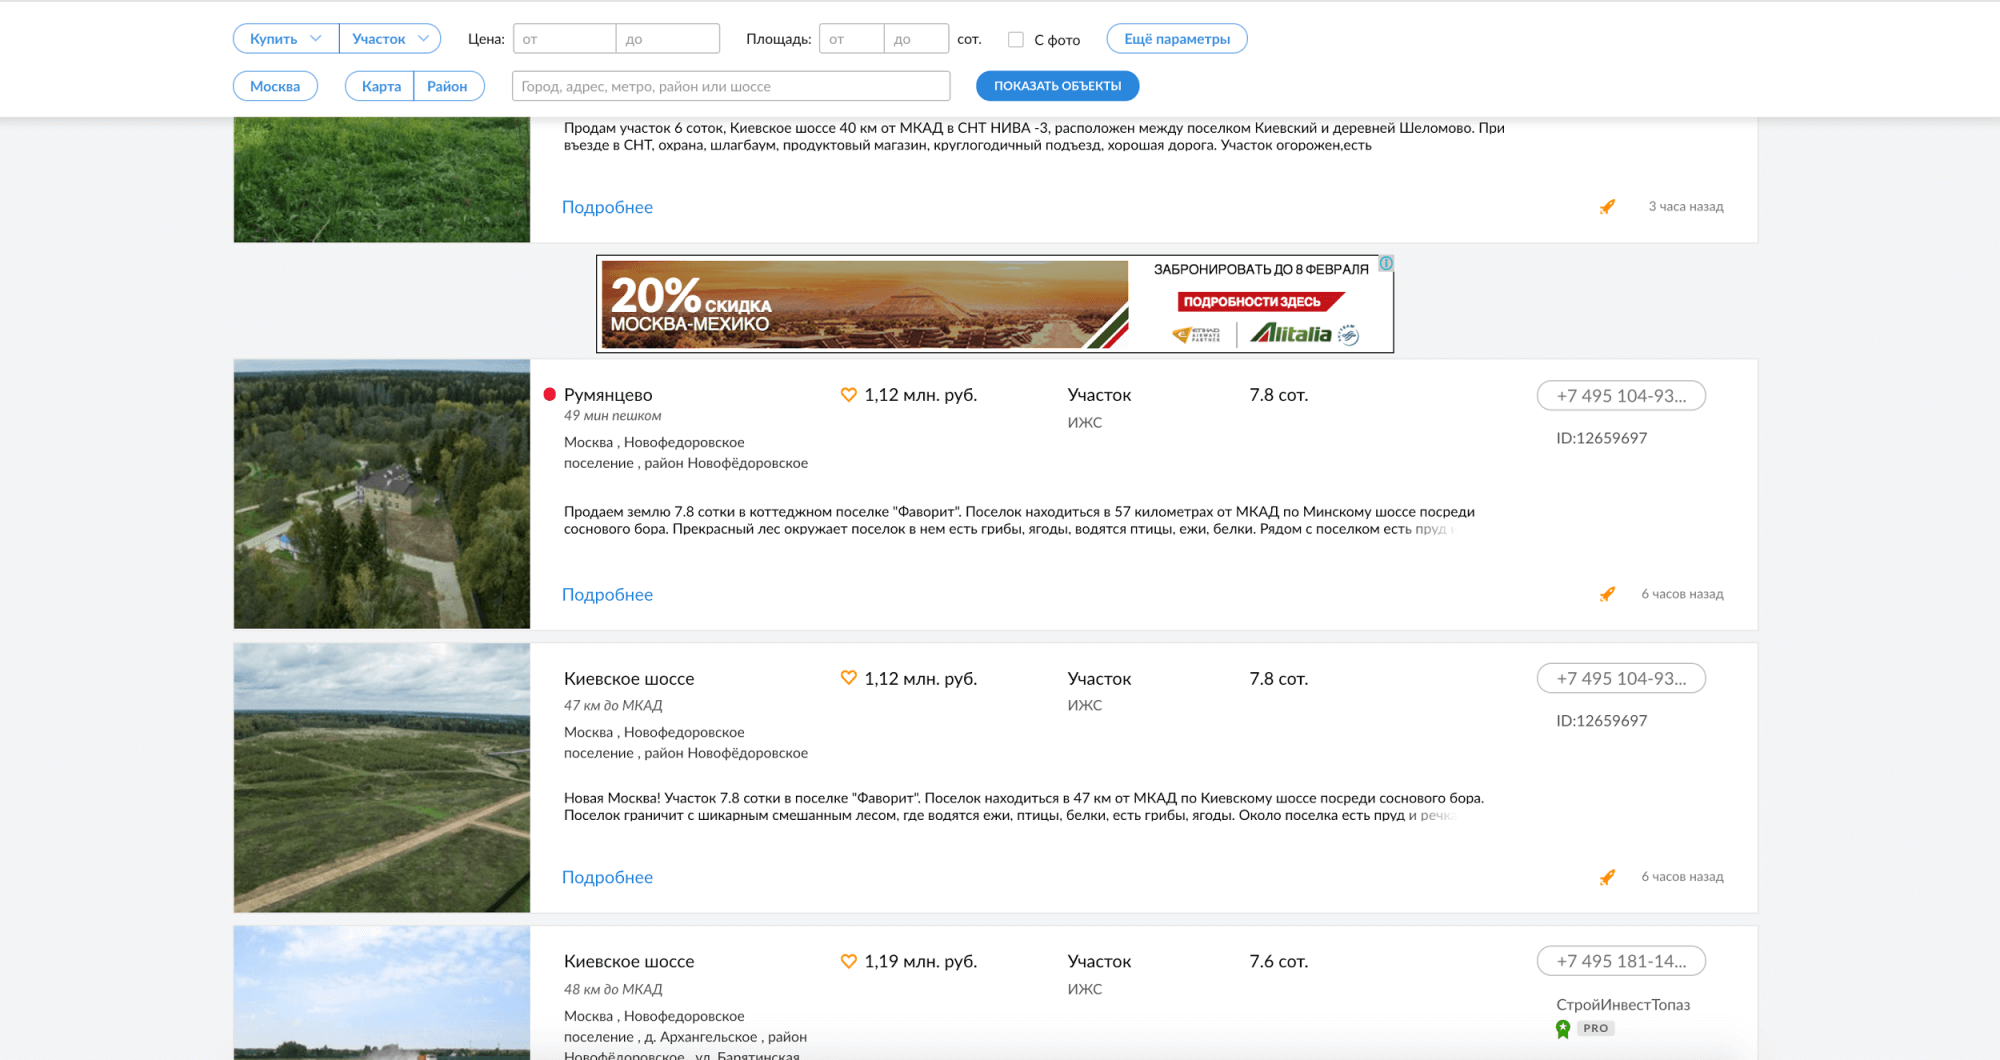The height and width of the screenshot is (1060, 2000).
Task: Open 'Ещё параметры' additional filters
Action: click(1177, 39)
